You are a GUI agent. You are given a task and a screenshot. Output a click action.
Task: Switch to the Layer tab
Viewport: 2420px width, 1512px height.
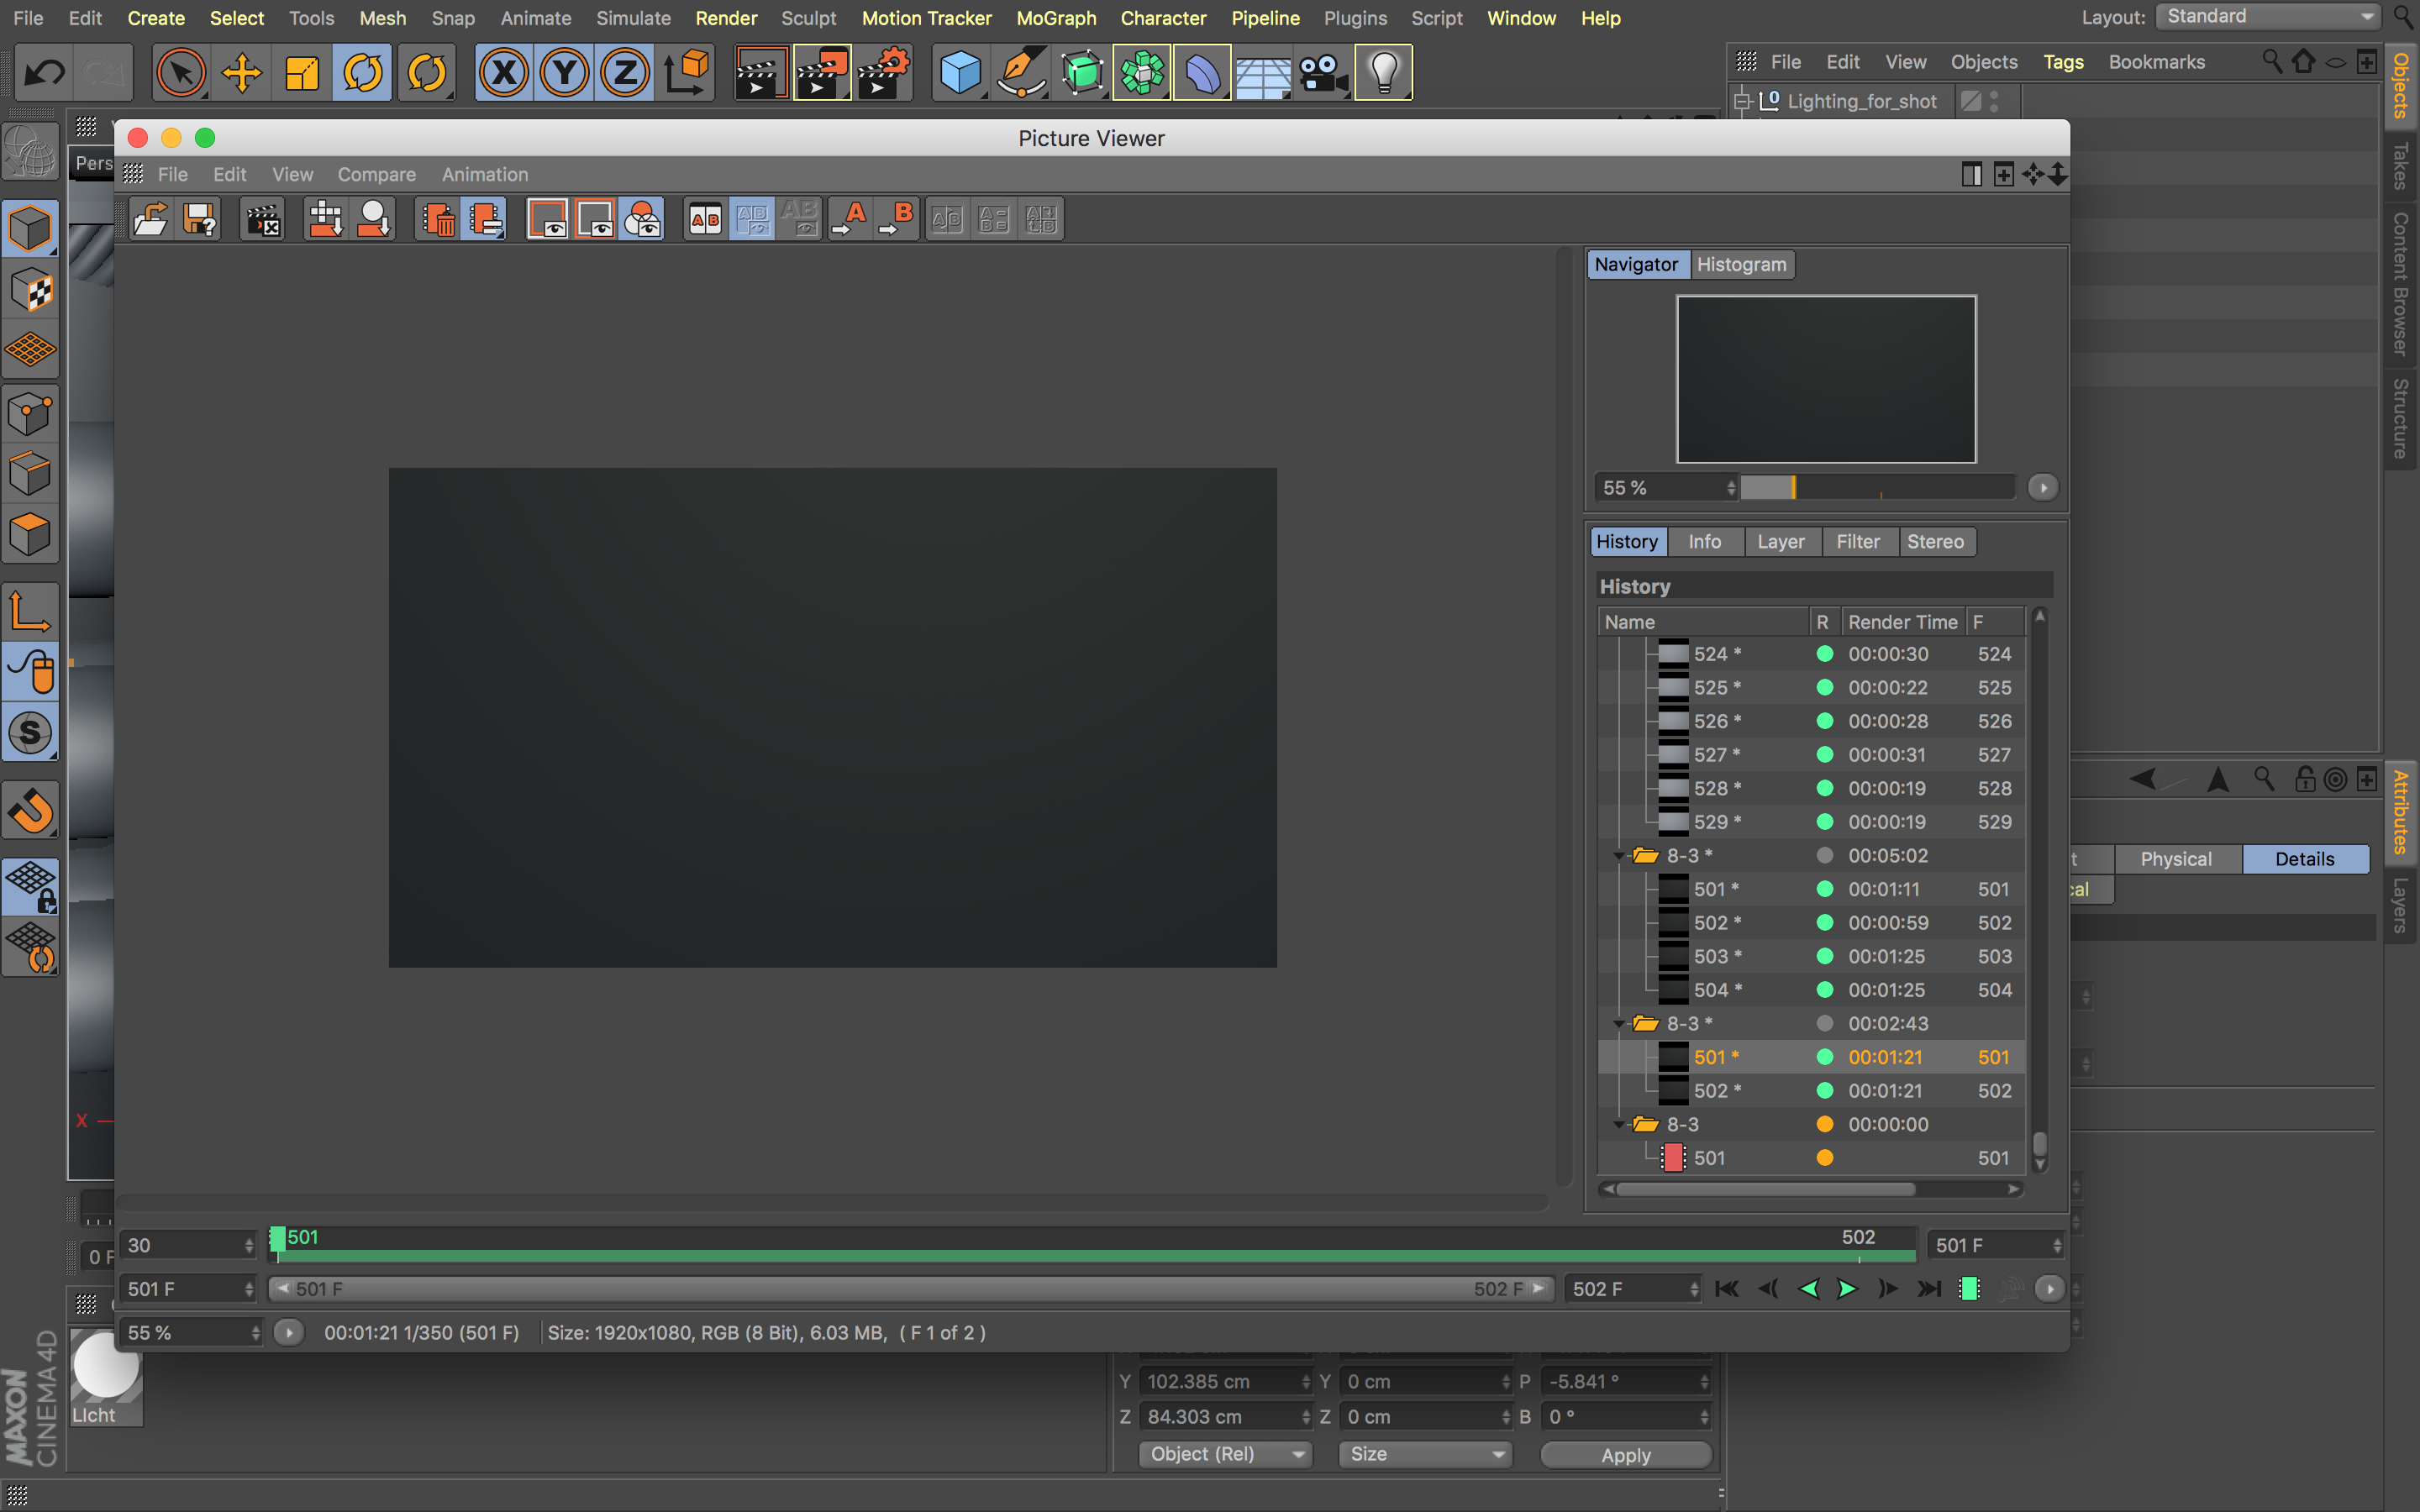(1781, 541)
